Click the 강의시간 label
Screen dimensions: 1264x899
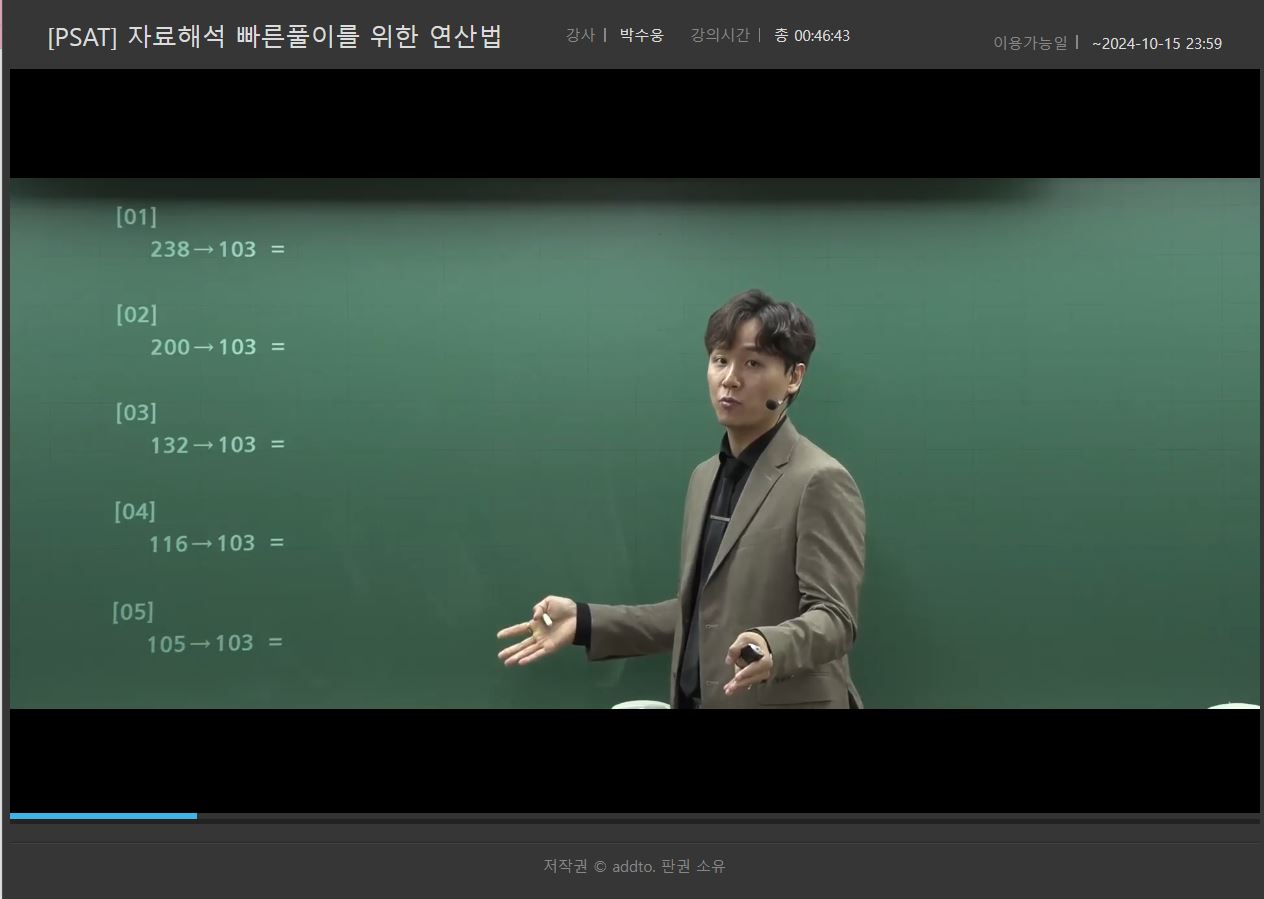[719, 36]
